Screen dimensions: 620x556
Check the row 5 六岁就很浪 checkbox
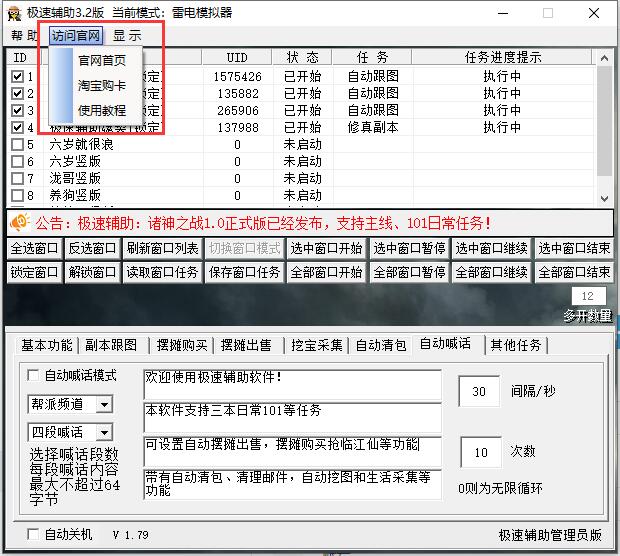[17, 144]
